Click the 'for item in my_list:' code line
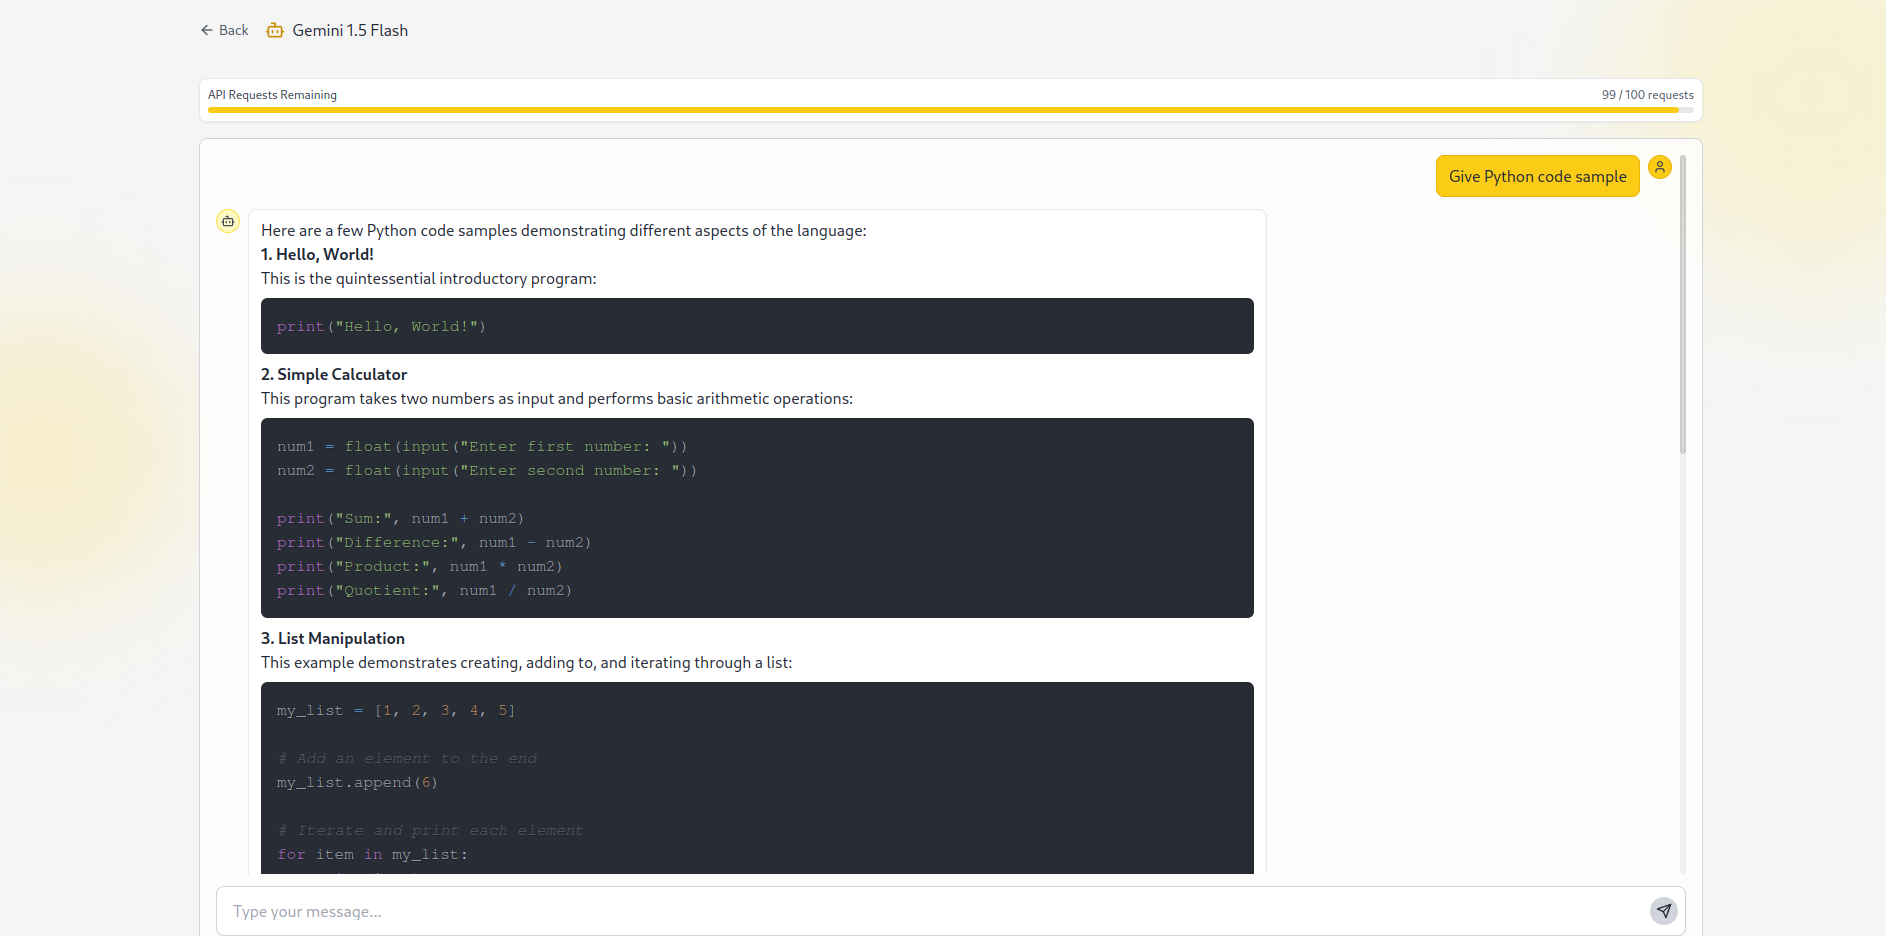The height and width of the screenshot is (936, 1886). point(372,854)
